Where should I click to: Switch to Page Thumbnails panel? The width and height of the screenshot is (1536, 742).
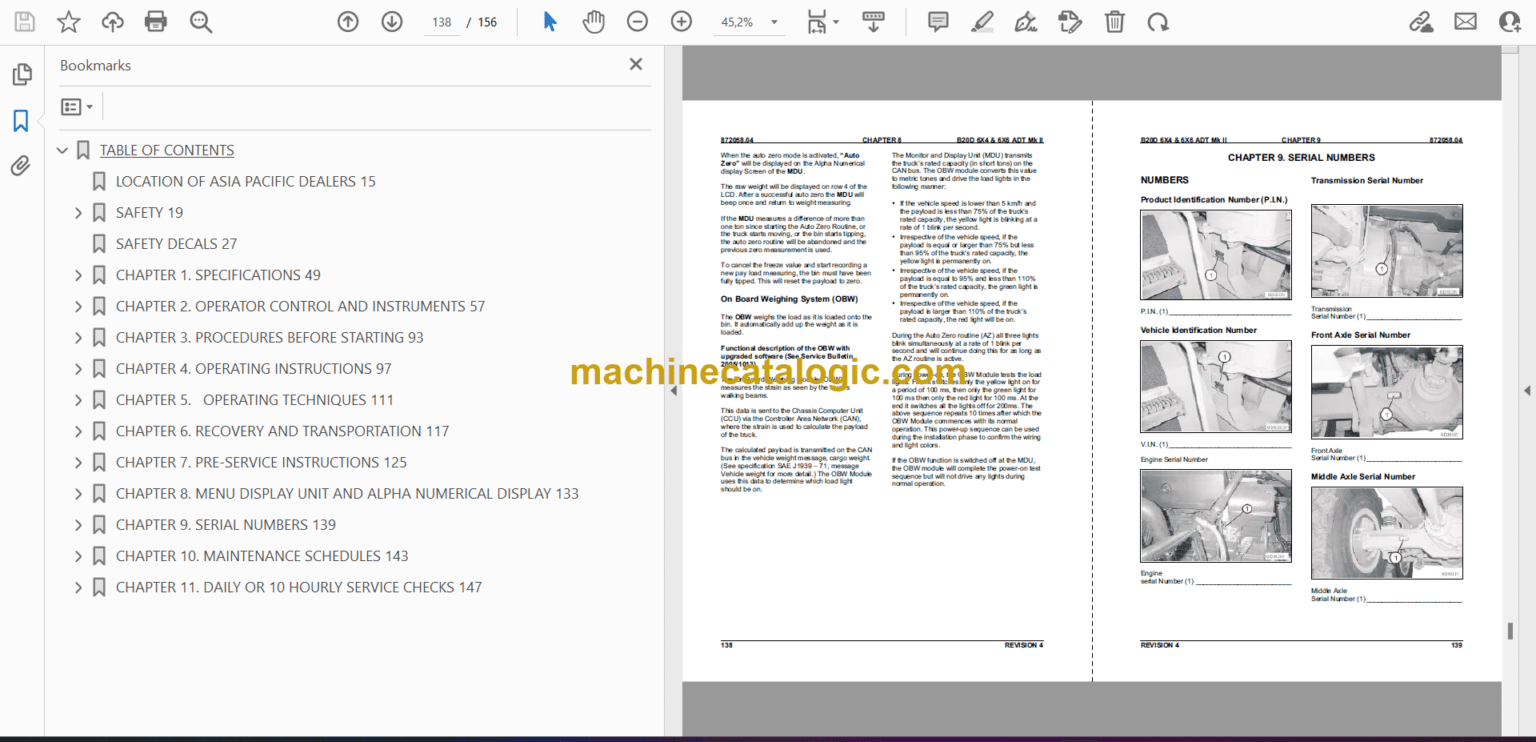20,74
